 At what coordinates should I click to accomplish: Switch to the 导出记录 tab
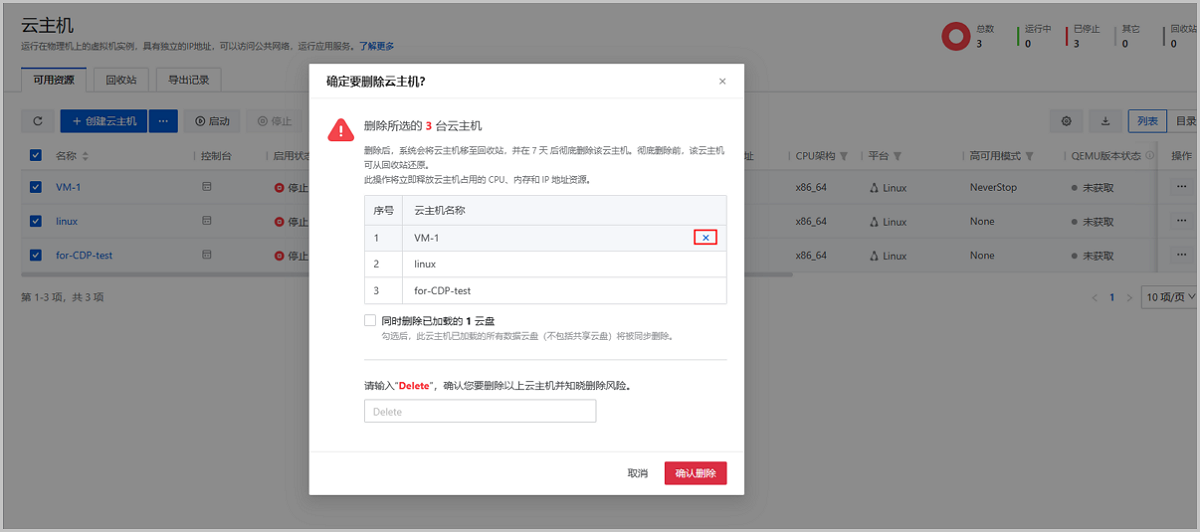pos(189,80)
